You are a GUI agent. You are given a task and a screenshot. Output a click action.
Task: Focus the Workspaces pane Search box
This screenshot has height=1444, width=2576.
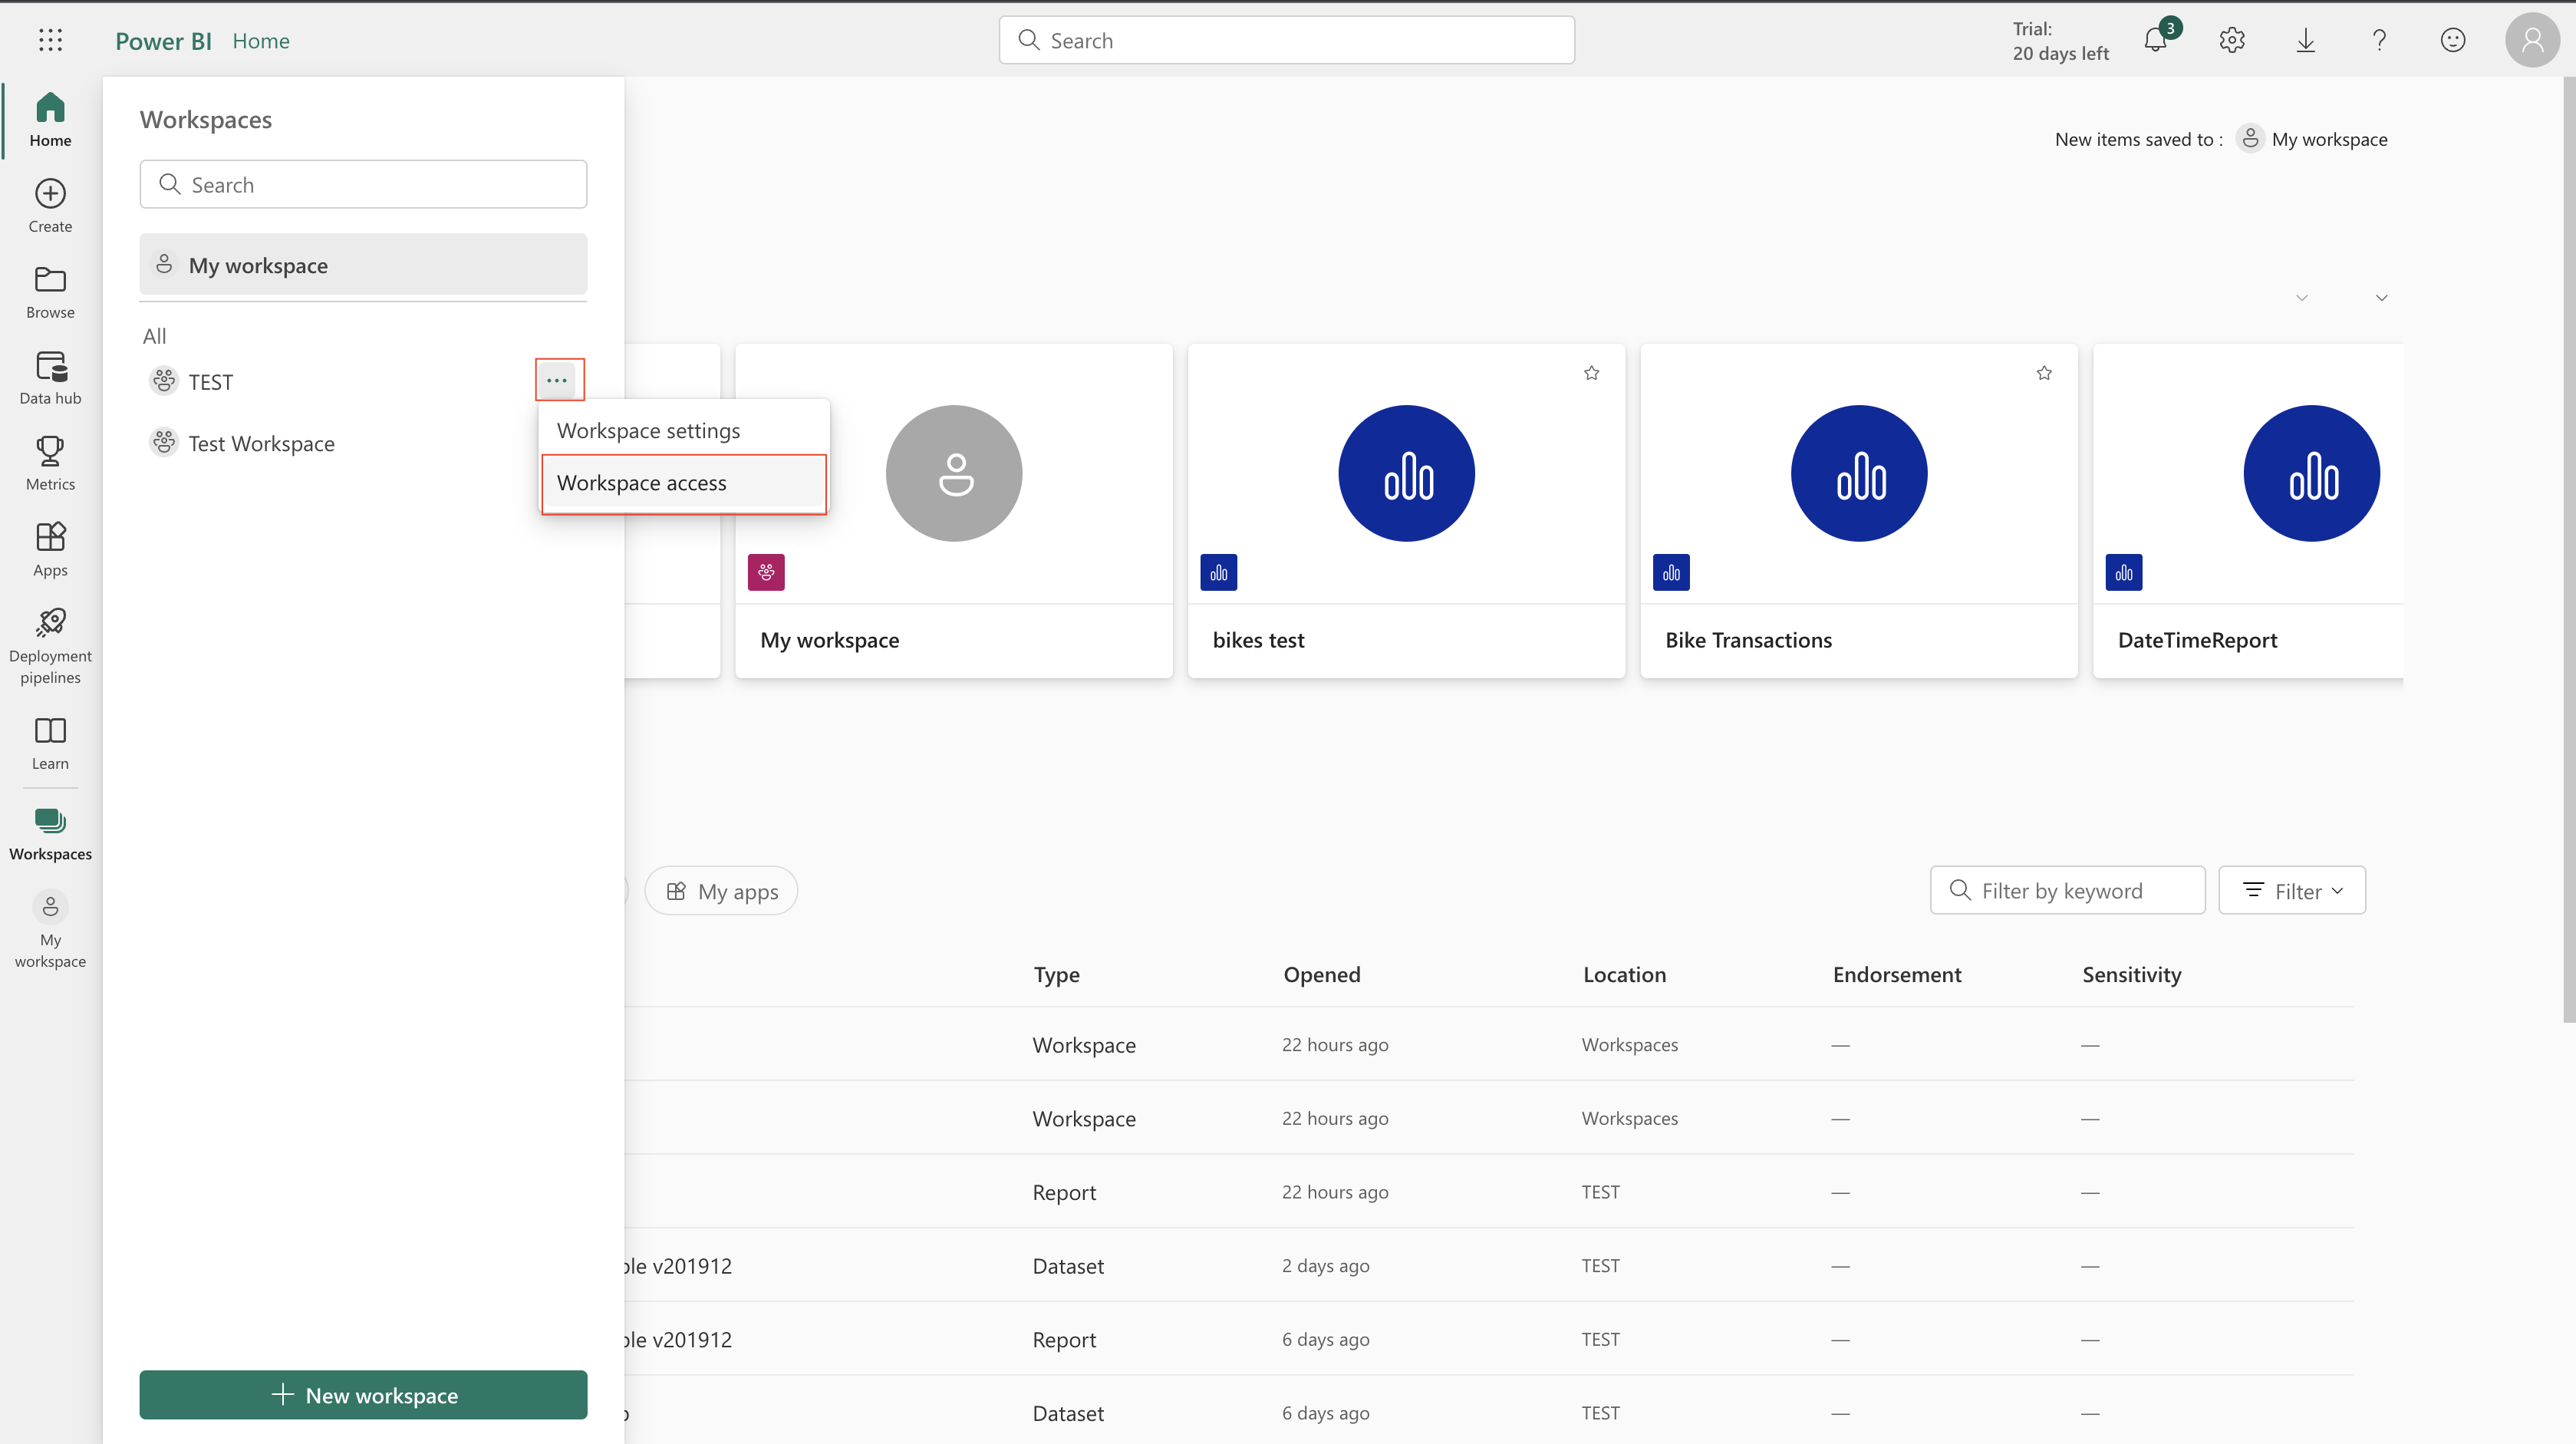363,185
